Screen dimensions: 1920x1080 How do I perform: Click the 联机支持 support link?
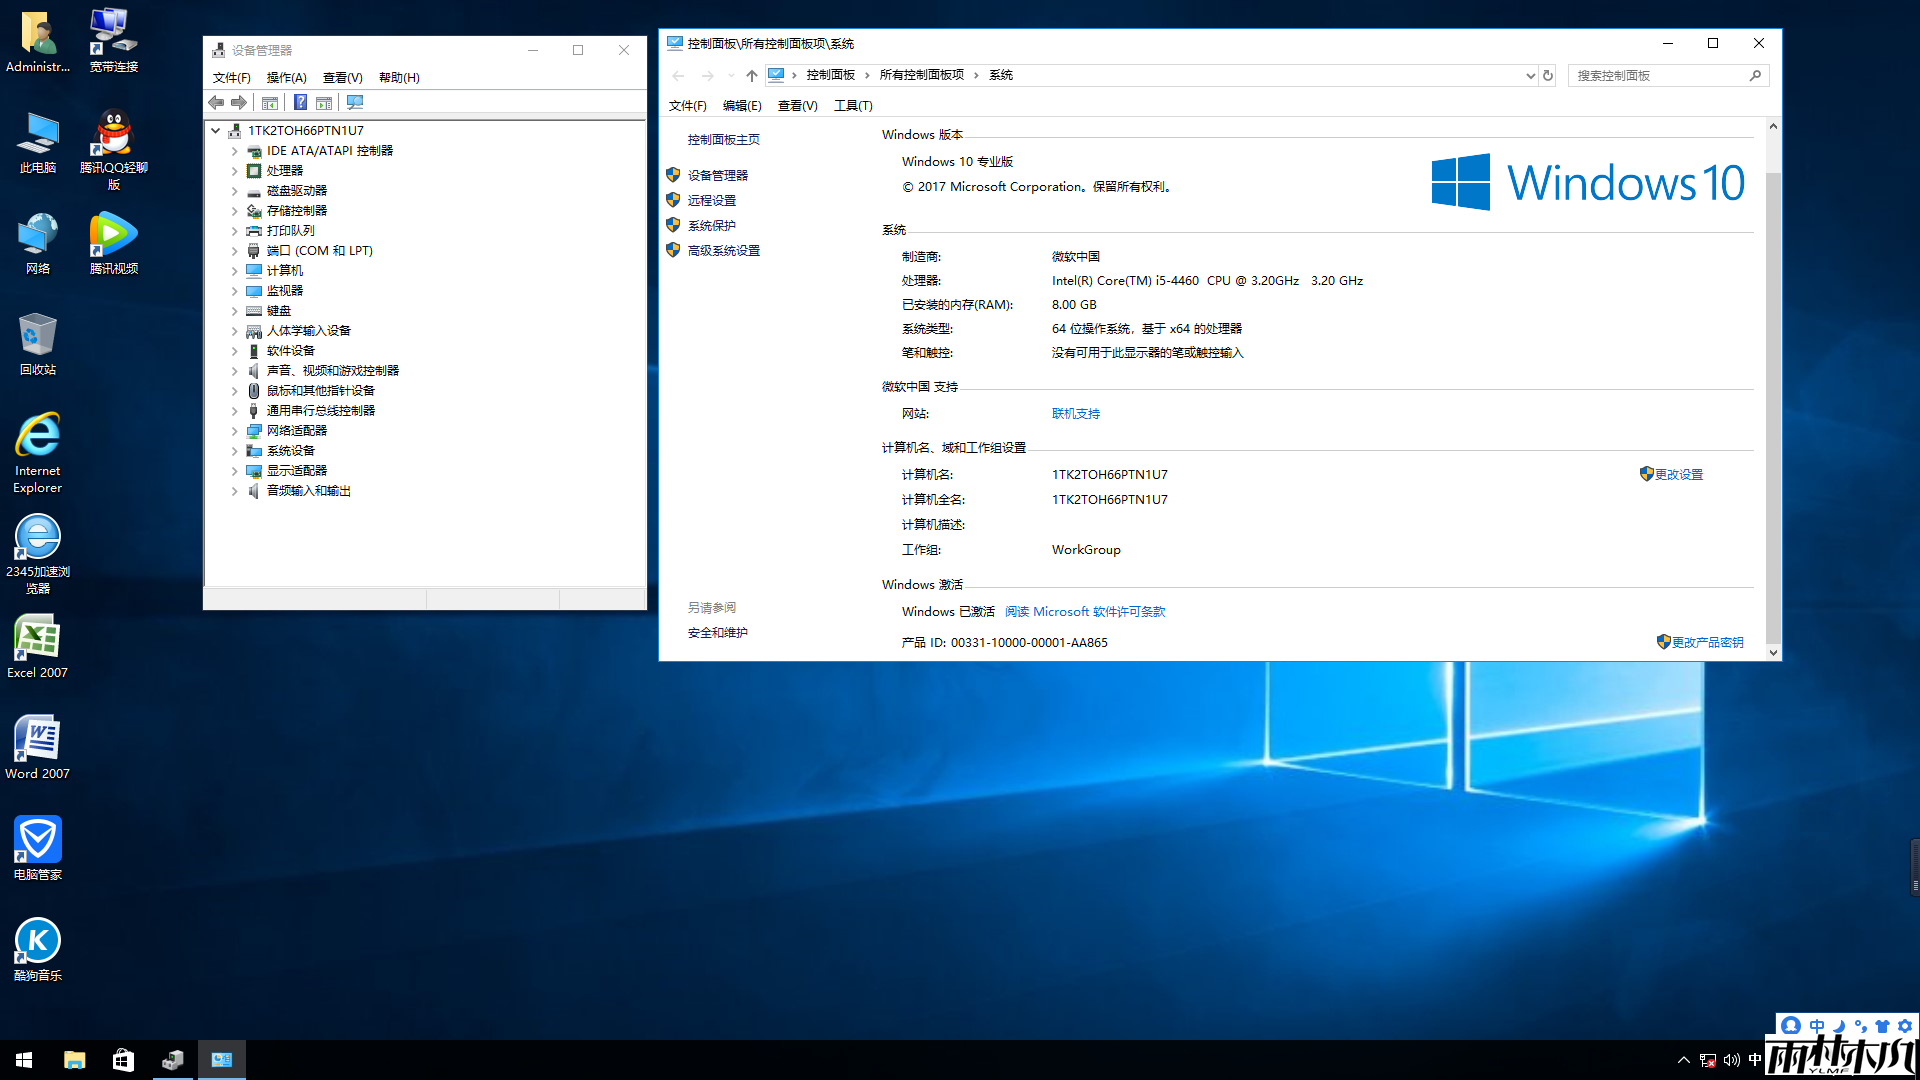(x=1075, y=413)
